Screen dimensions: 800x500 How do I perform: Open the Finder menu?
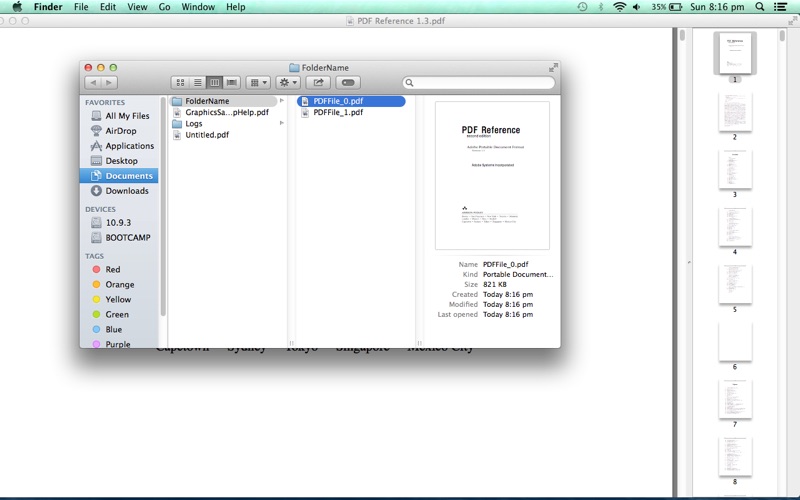tap(48, 7)
